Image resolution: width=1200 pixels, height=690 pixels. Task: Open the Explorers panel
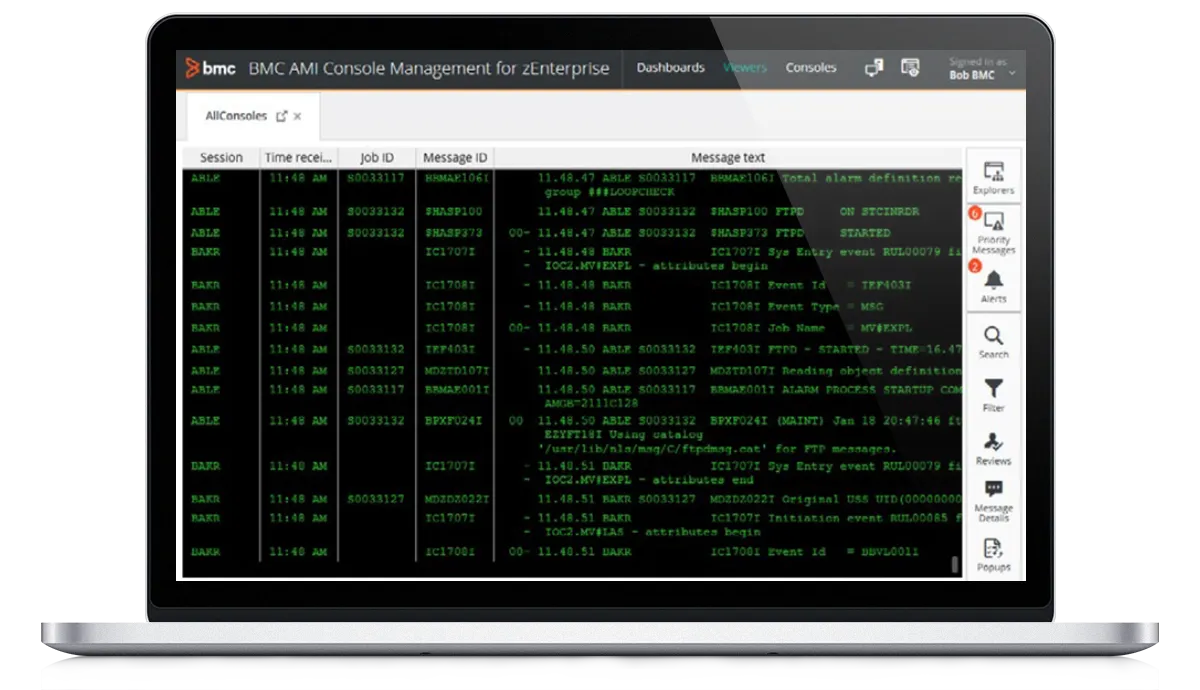993,177
